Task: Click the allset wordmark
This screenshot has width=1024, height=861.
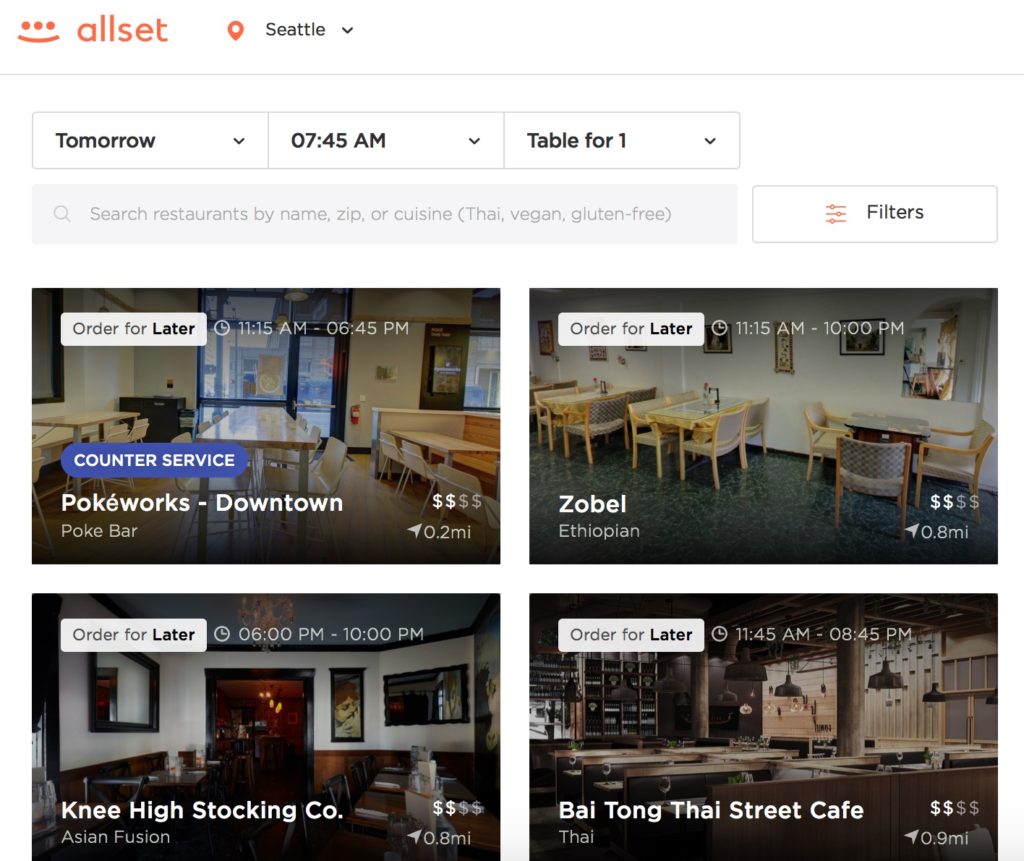Action: pyautogui.click(x=122, y=30)
